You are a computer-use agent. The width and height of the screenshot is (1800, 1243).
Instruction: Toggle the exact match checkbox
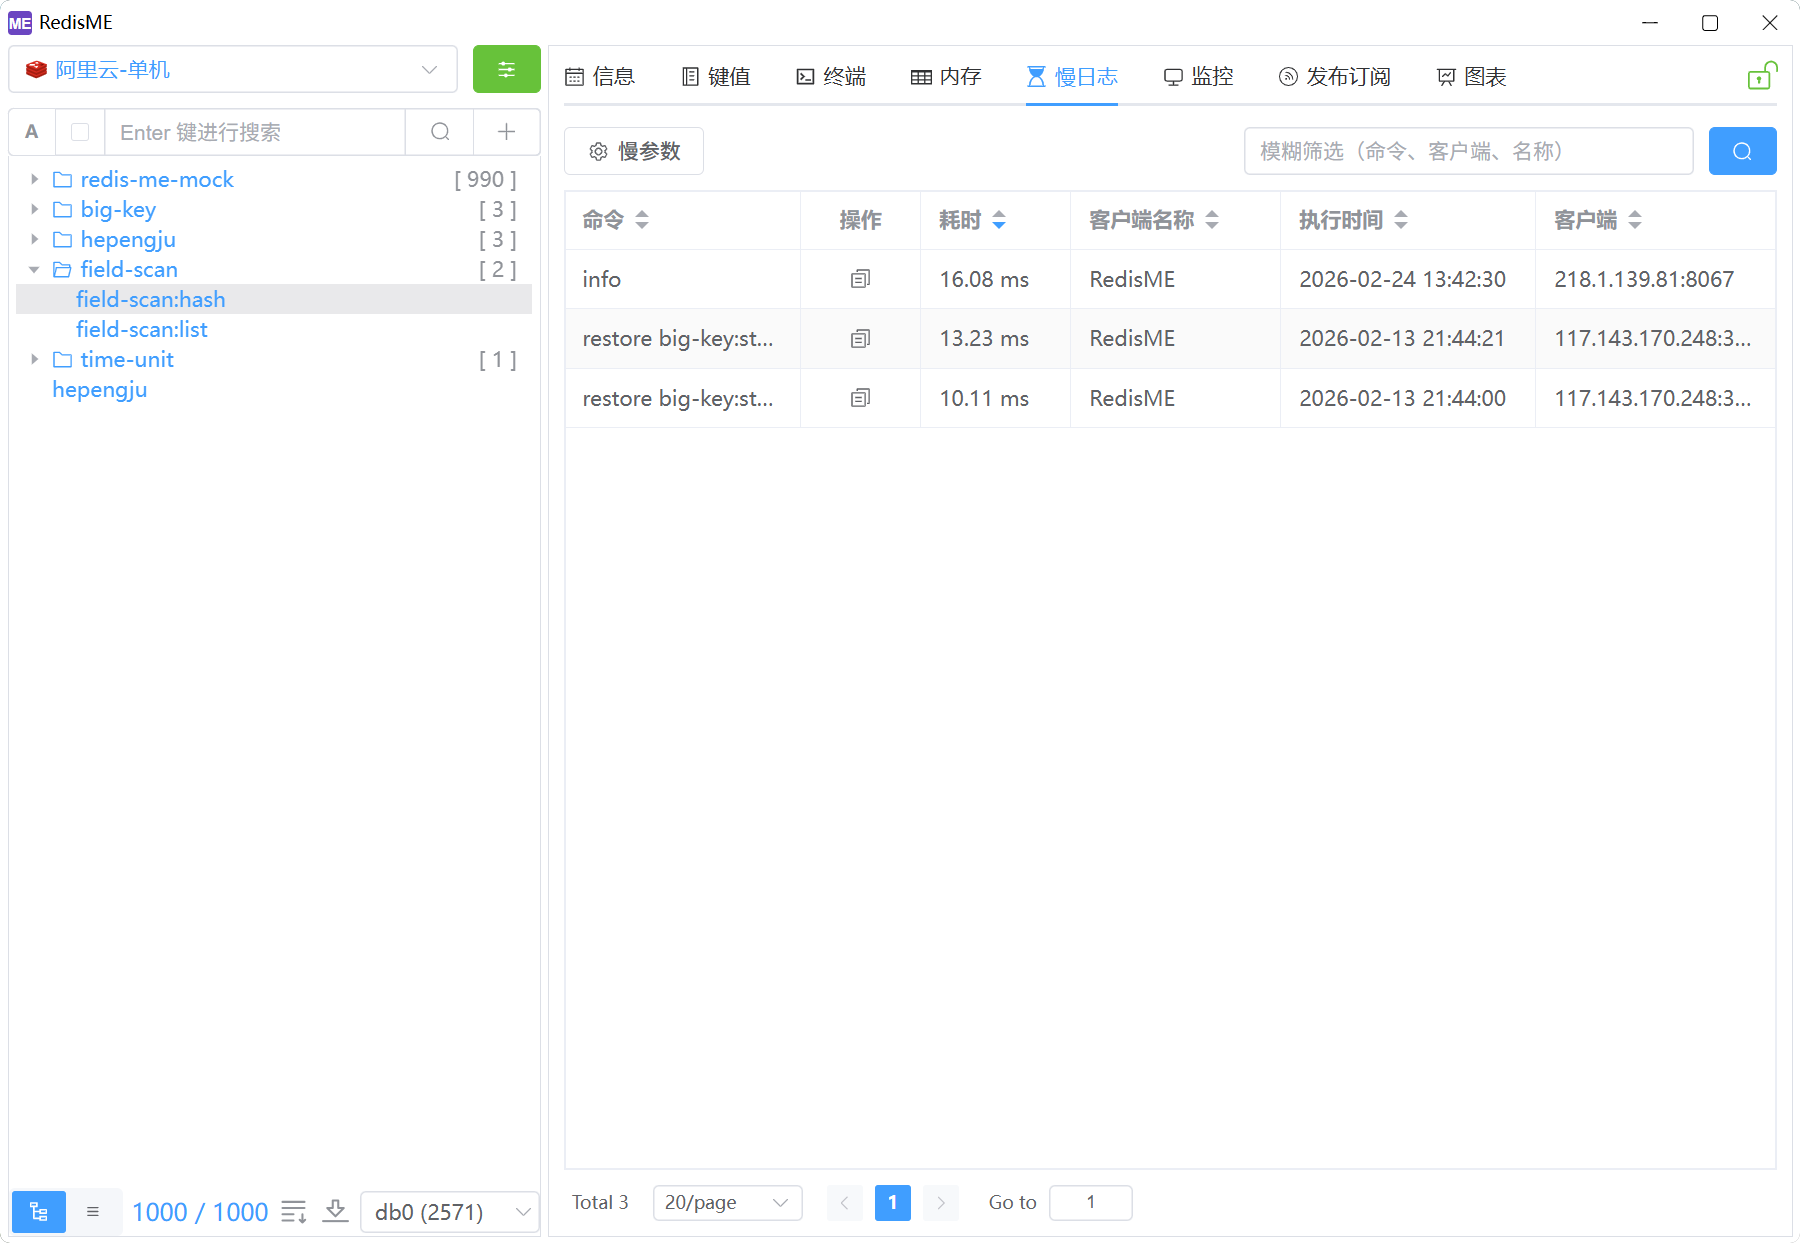(81, 132)
